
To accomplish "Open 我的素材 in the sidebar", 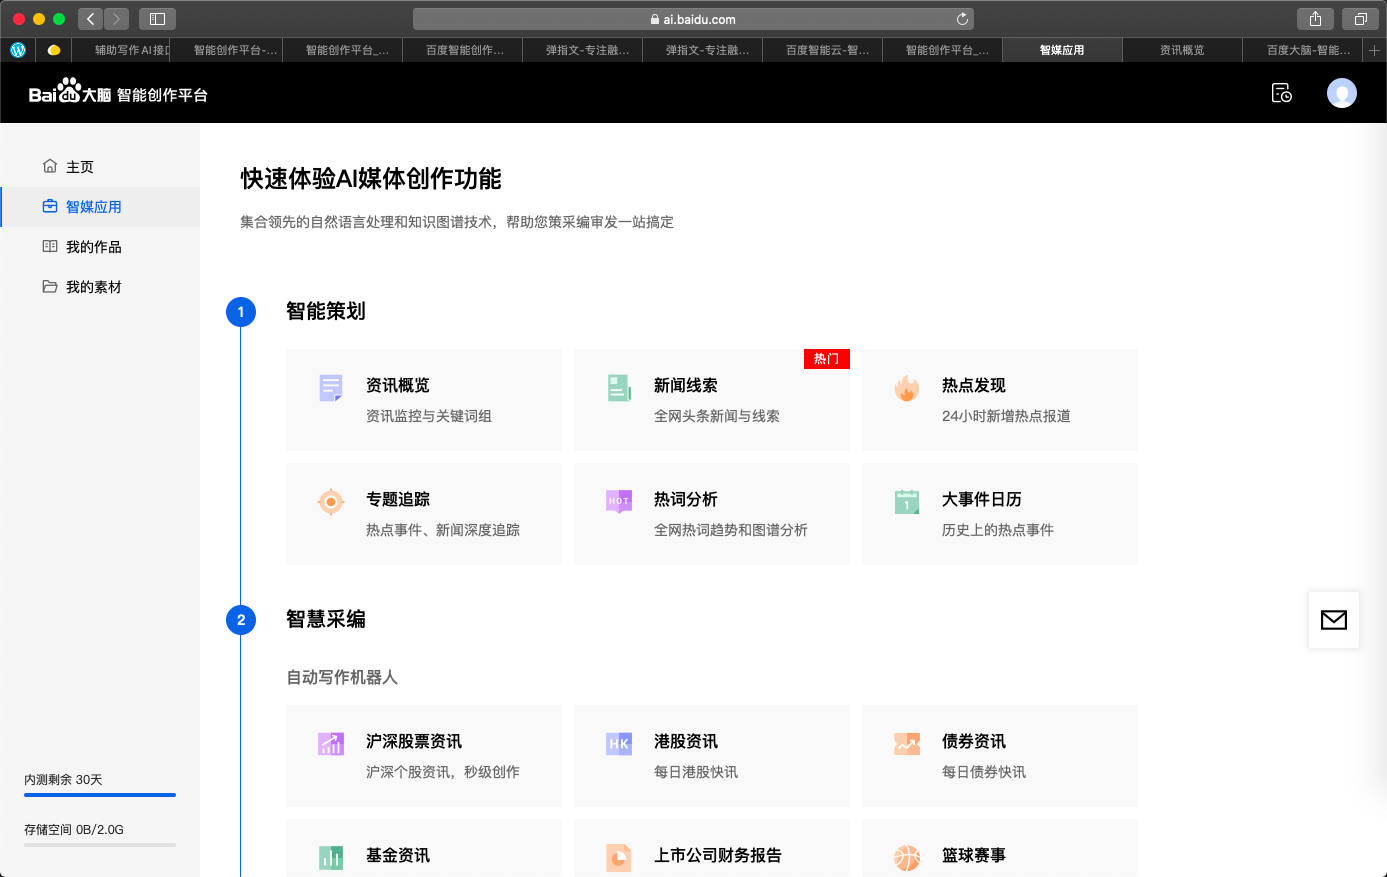I will [93, 287].
